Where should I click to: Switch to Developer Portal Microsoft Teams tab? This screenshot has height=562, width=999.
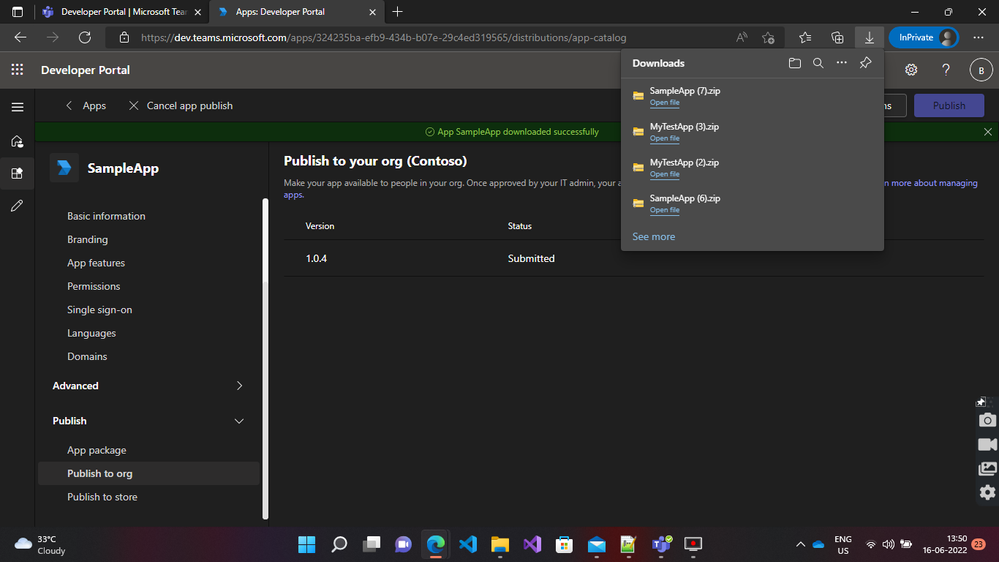pyautogui.click(x=121, y=12)
